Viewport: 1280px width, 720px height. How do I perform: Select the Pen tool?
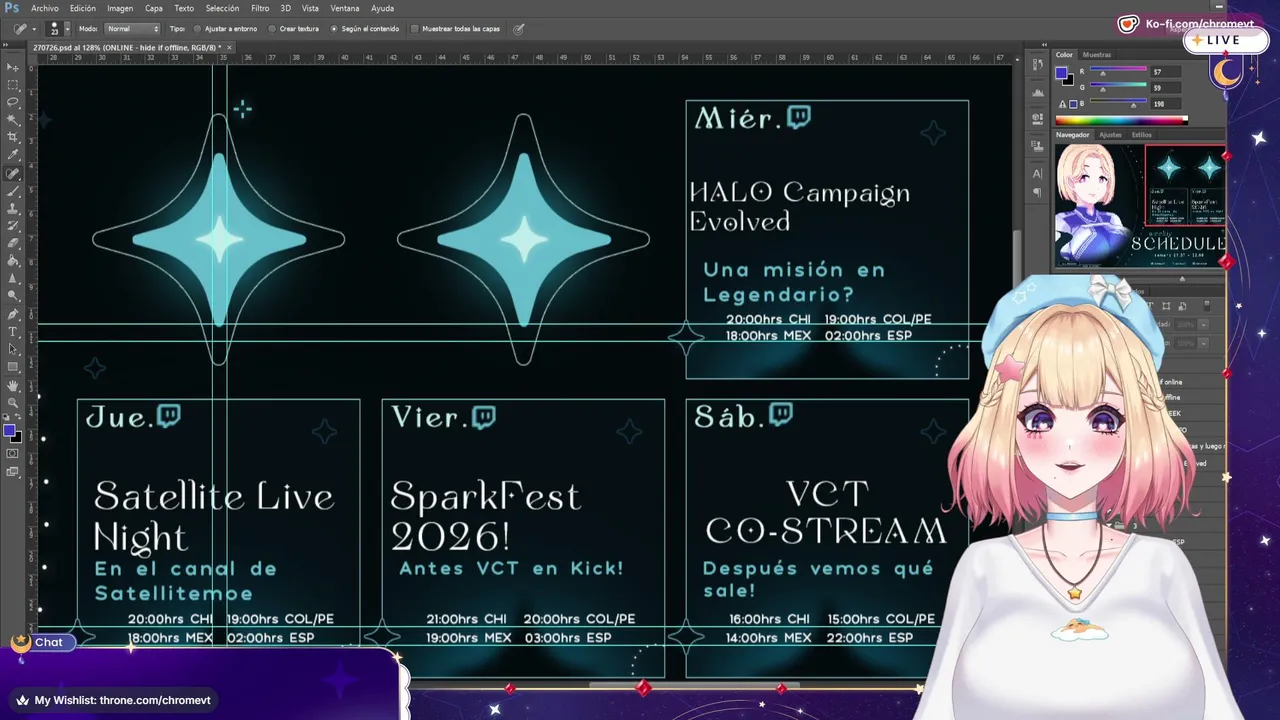pos(13,313)
